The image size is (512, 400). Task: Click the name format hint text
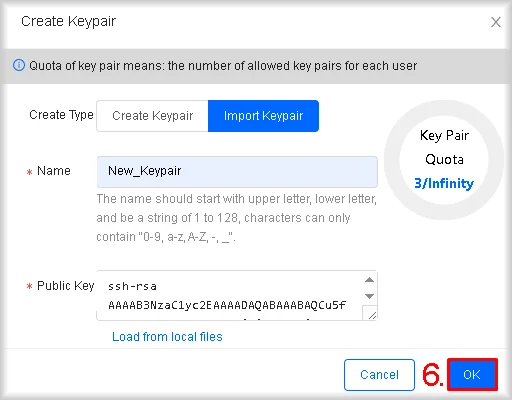pyautogui.click(x=236, y=218)
